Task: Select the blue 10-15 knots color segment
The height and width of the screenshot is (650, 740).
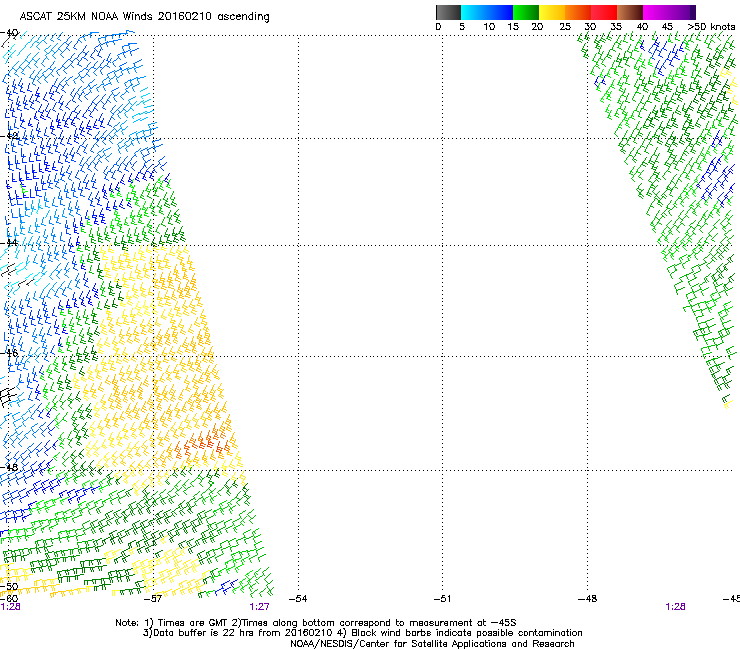Action: point(500,12)
